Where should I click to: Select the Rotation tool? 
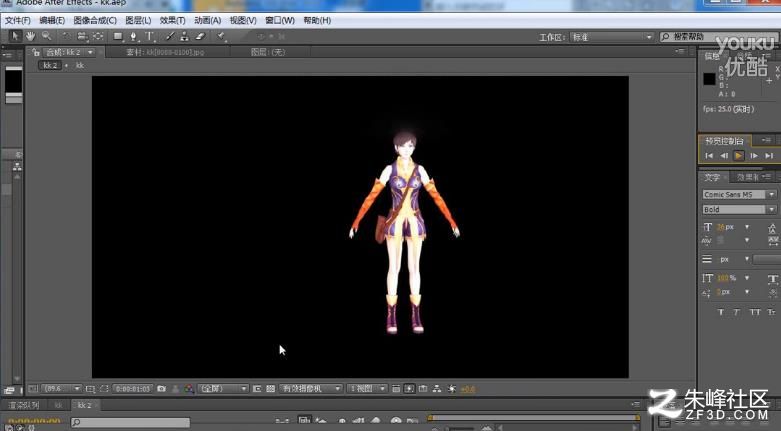pos(66,36)
